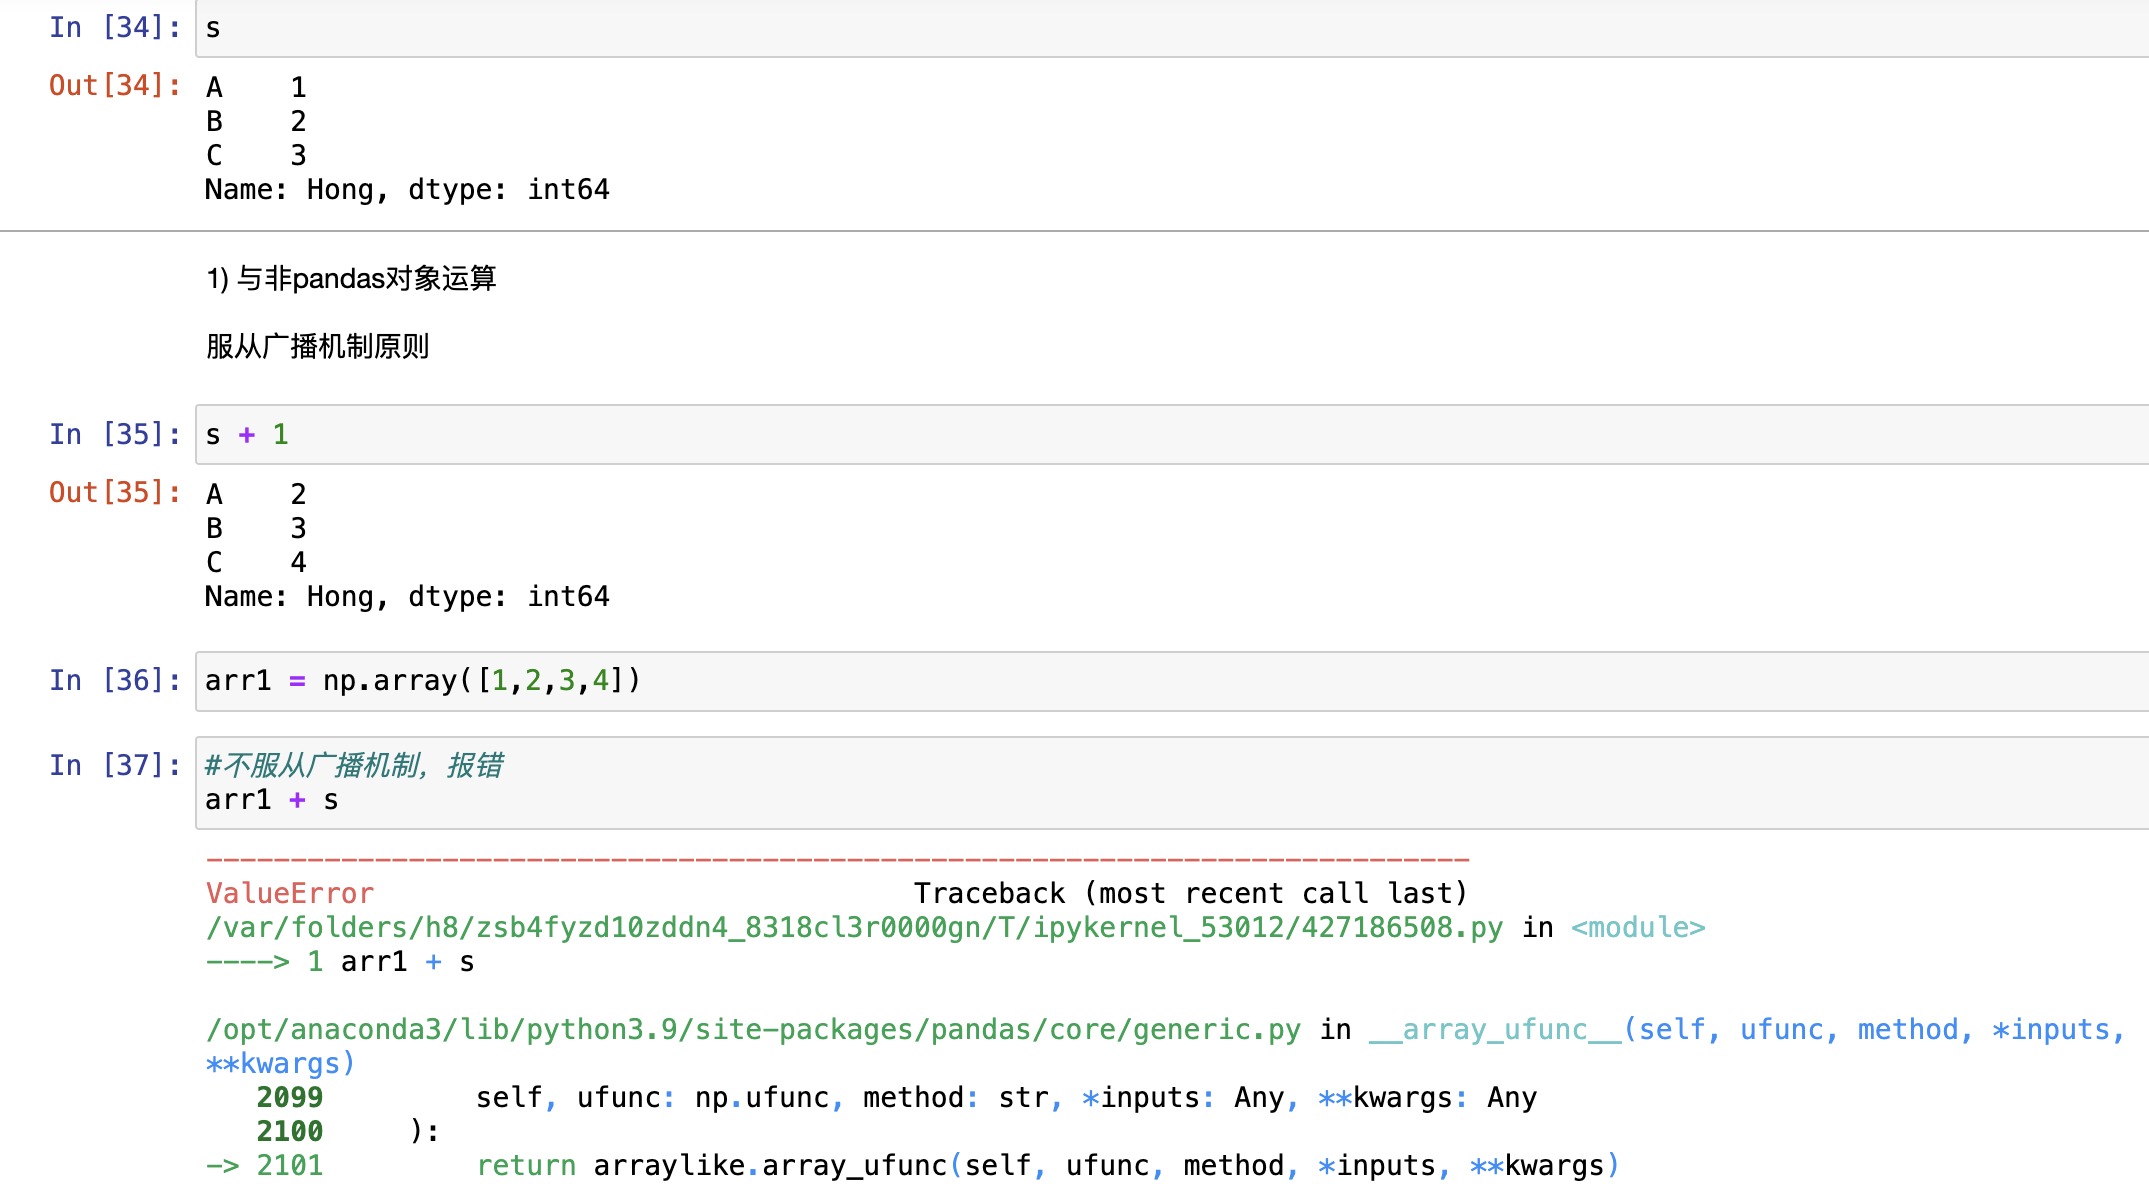Screen dimensions: 2149x1187
Task: Click the comment line #不服从广播机制，报错
Action: pos(354,766)
